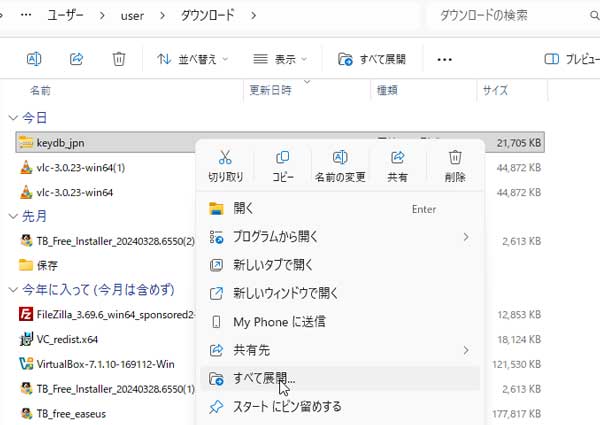Viewport: 600px width, 425px height.
Task: Expand breadcrumb chevron after user
Action: pyautogui.click(x=162, y=16)
